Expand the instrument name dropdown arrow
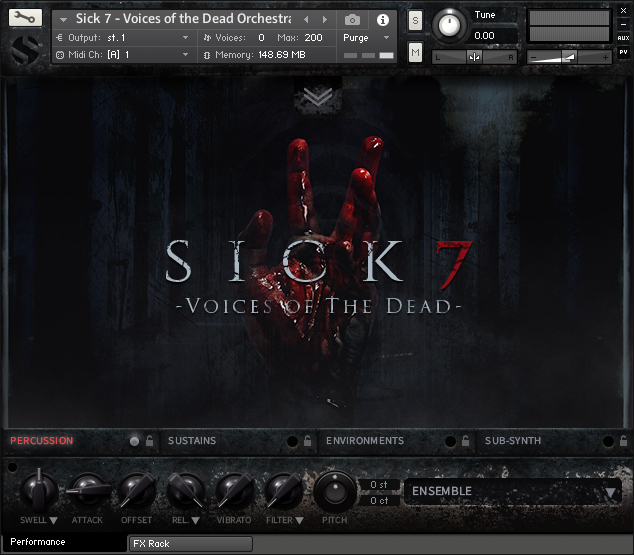The image size is (634, 555). click(63, 19)
